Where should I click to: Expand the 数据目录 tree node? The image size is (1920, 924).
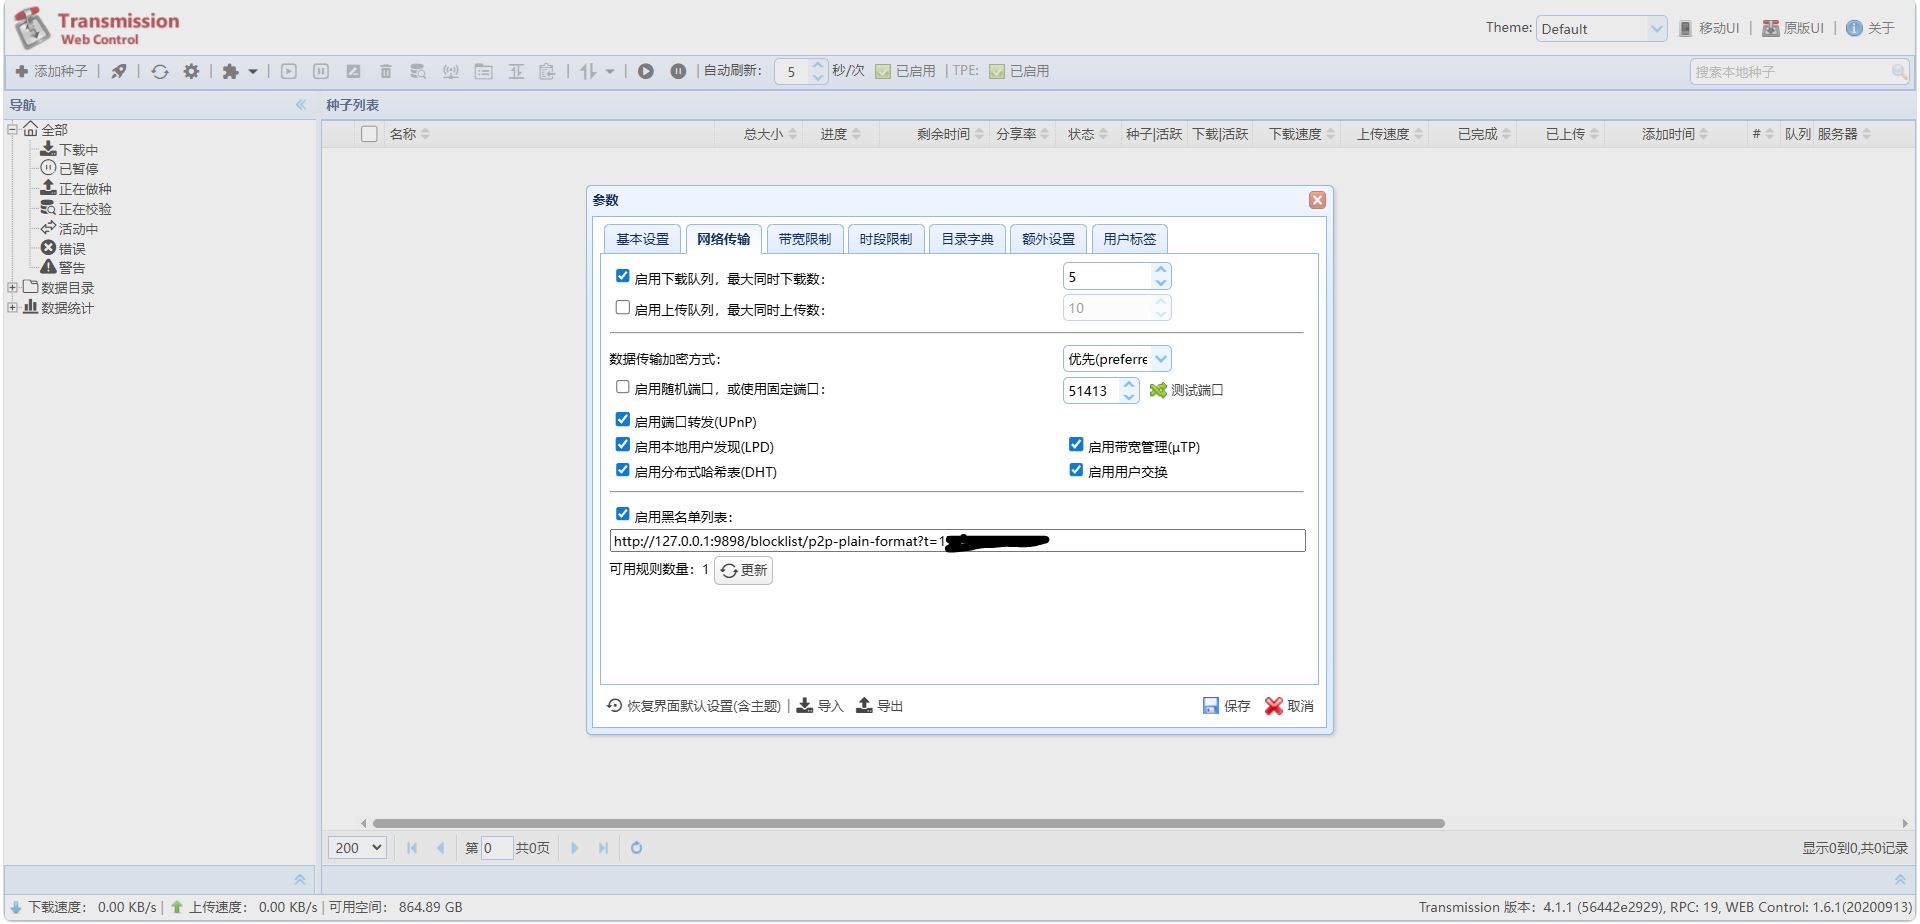point(12,287)
